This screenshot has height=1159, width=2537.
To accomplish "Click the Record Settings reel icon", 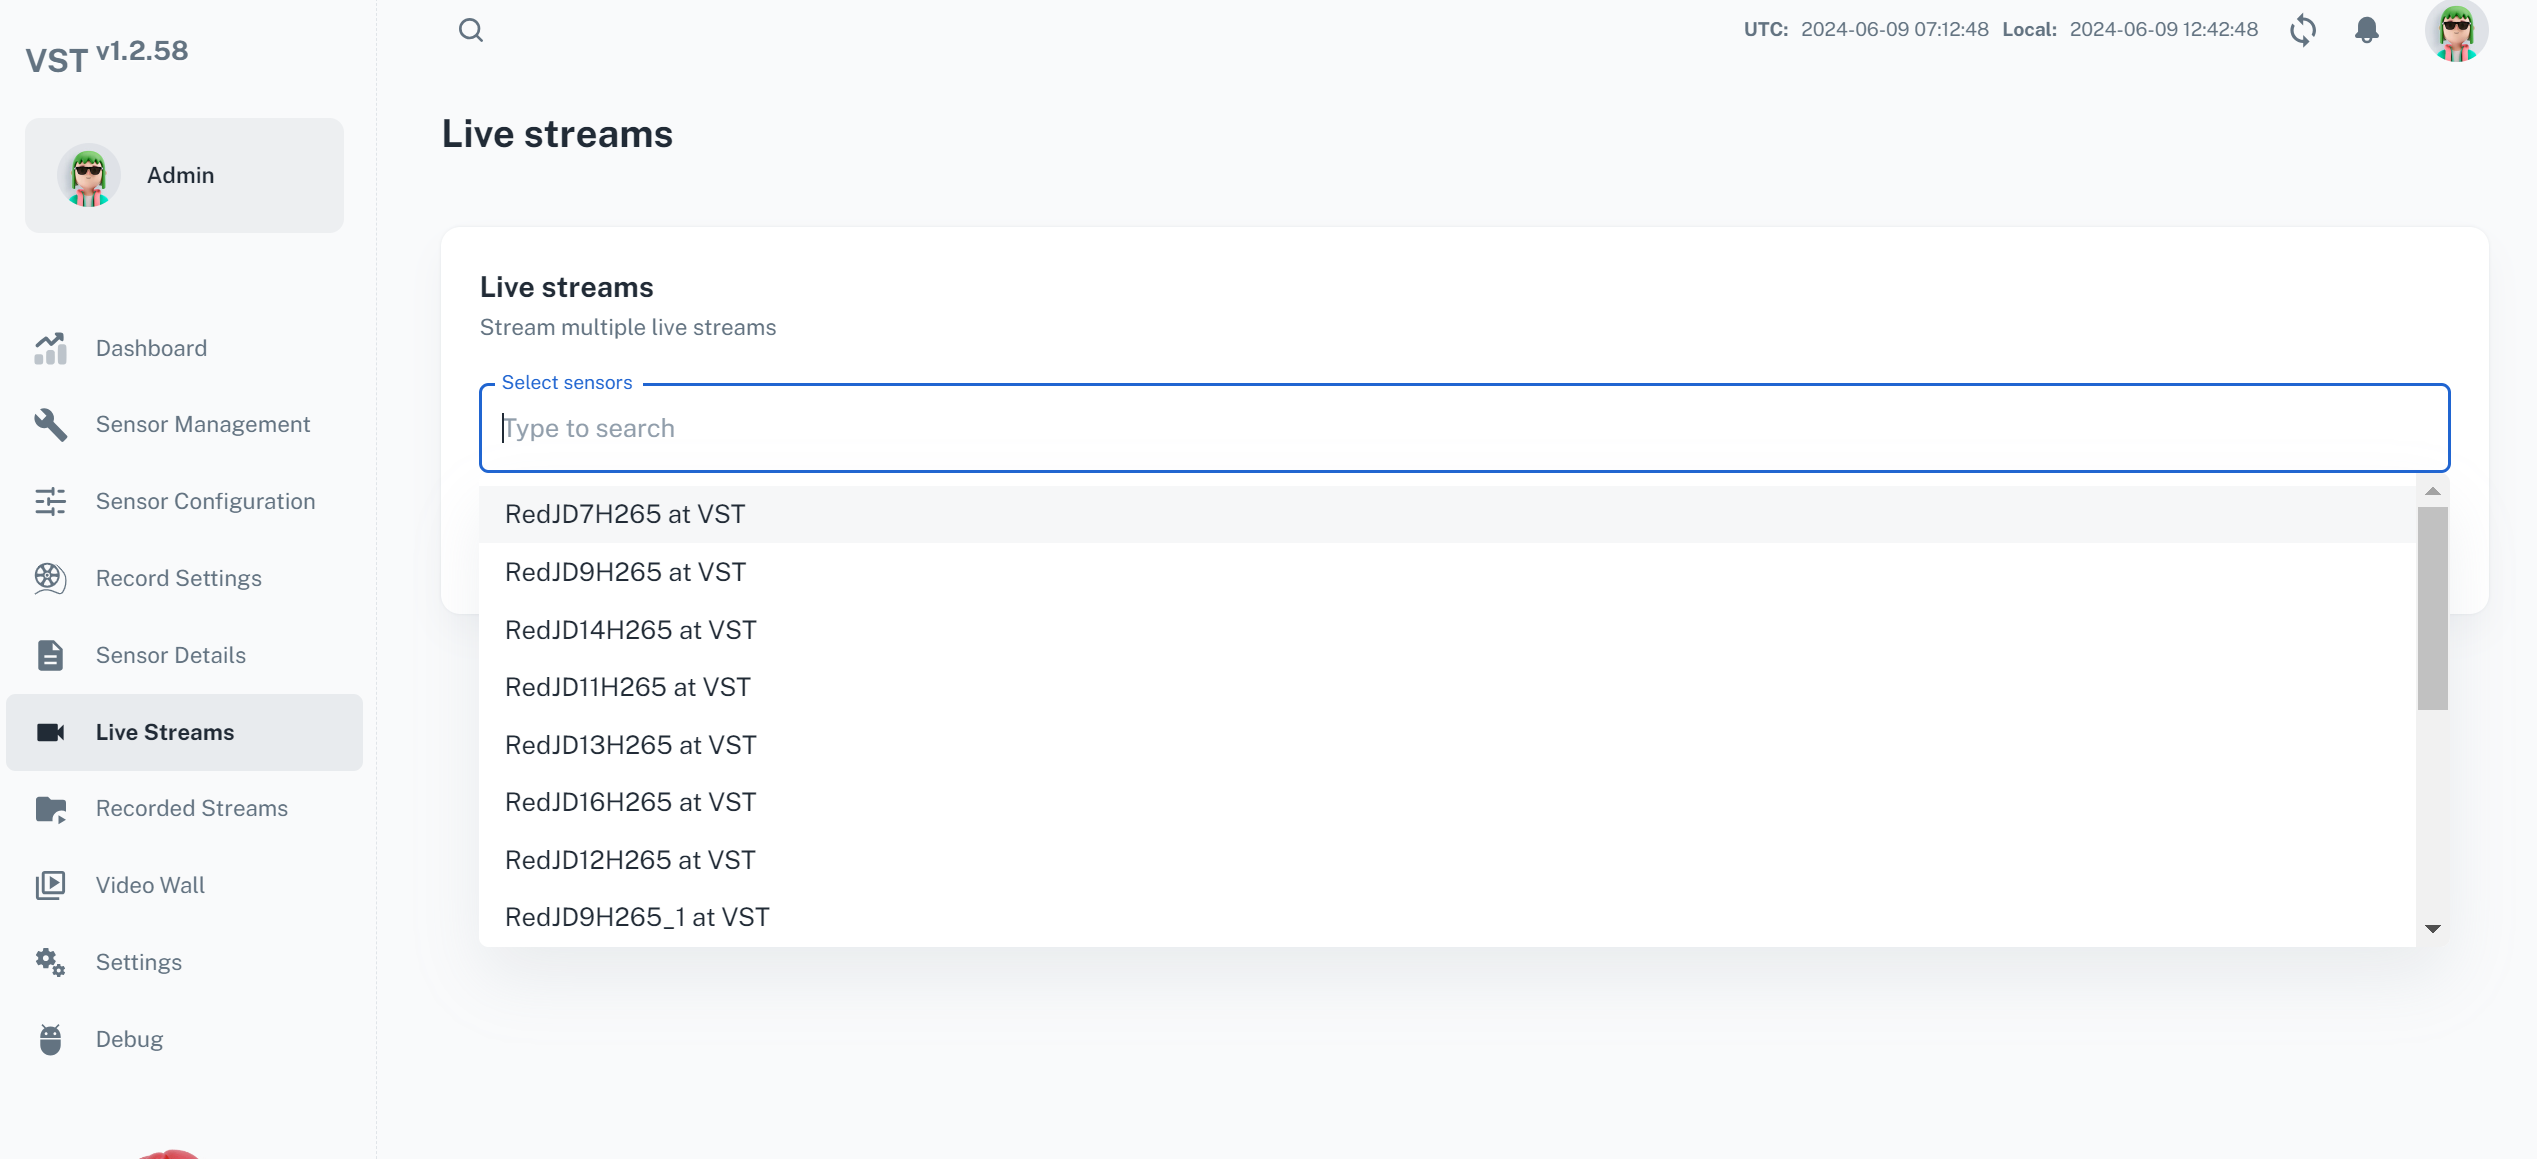I will pyautogui.click(x=50, y=578).
